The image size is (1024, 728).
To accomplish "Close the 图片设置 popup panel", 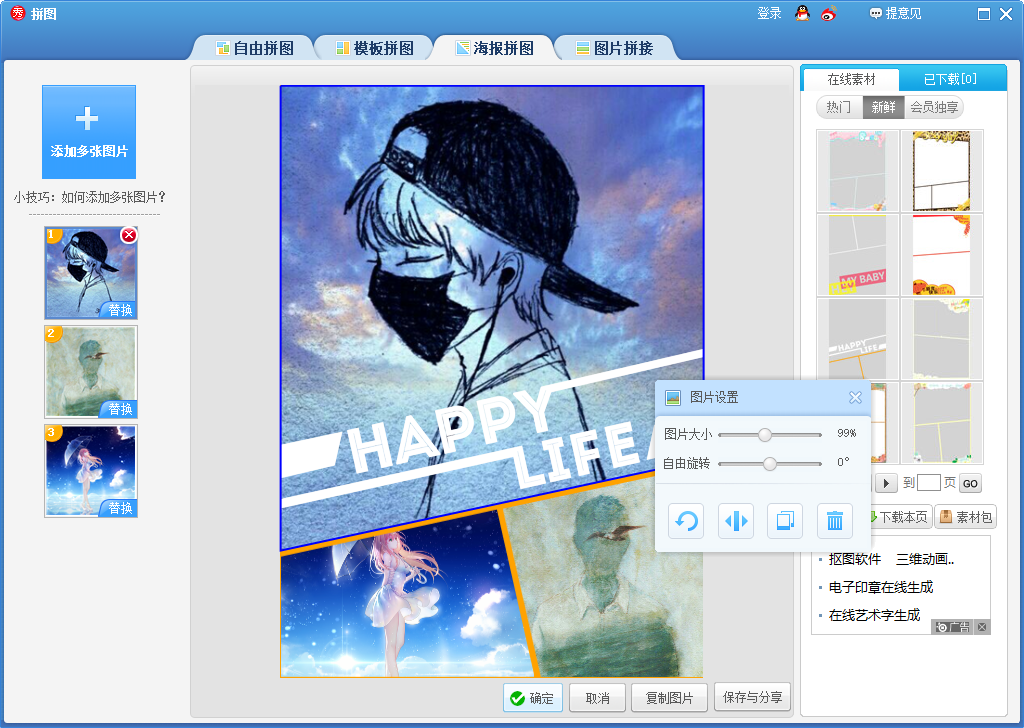I will coord(855,398).
